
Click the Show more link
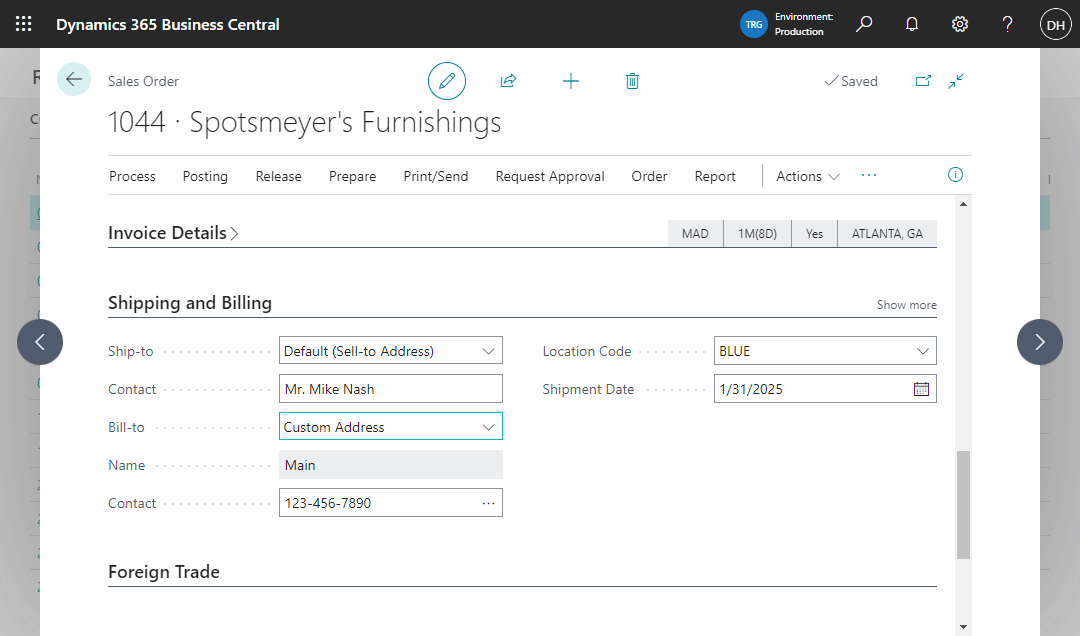(906, 305)
